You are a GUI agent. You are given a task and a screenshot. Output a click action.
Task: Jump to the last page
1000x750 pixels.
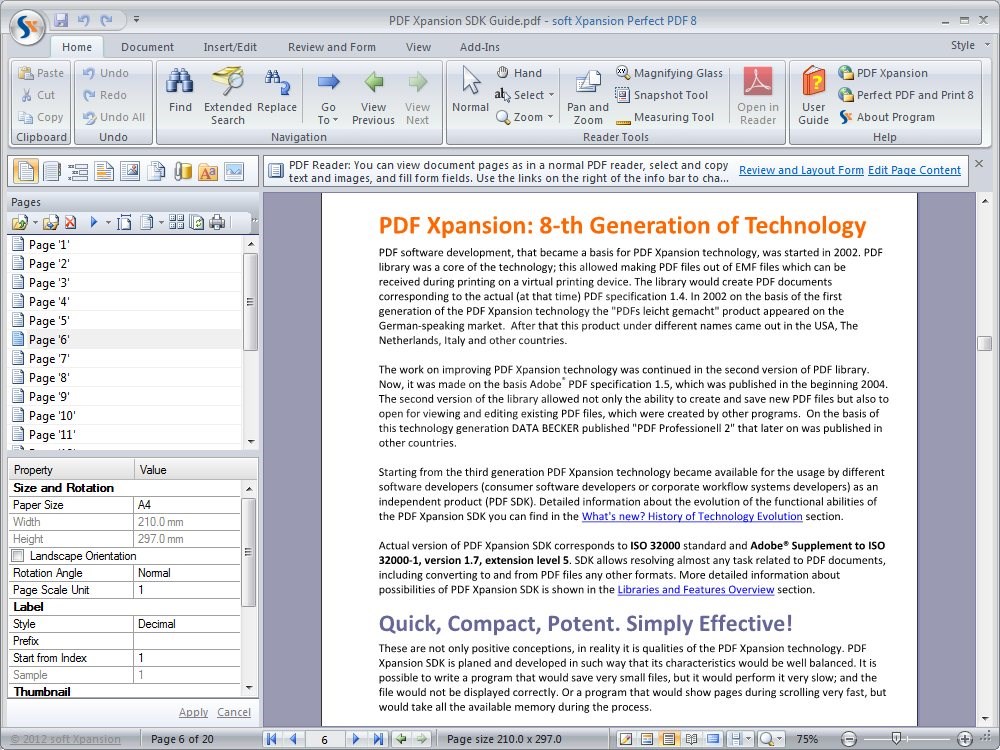(x=378, y=739)
